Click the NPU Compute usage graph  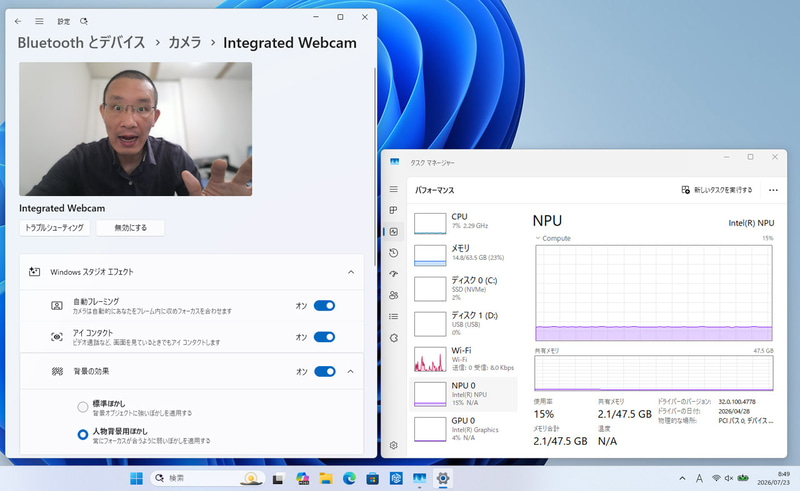pyautogui.click(x=654, y=293)
